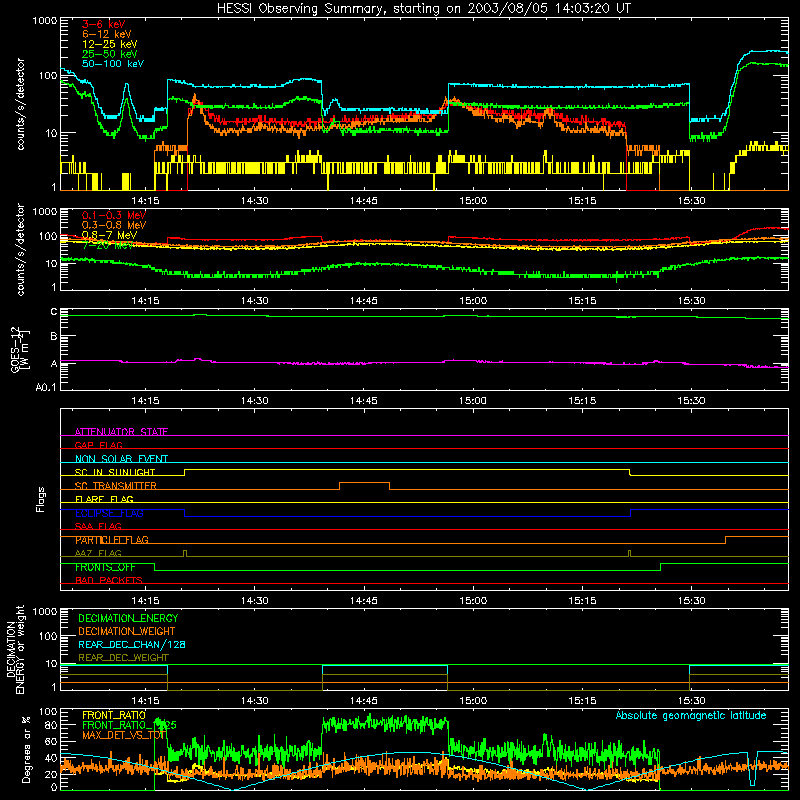Click the second AAZ_FLAG spike after 15:15
This screenshot has width=800, height=800.
coord(630,553)
